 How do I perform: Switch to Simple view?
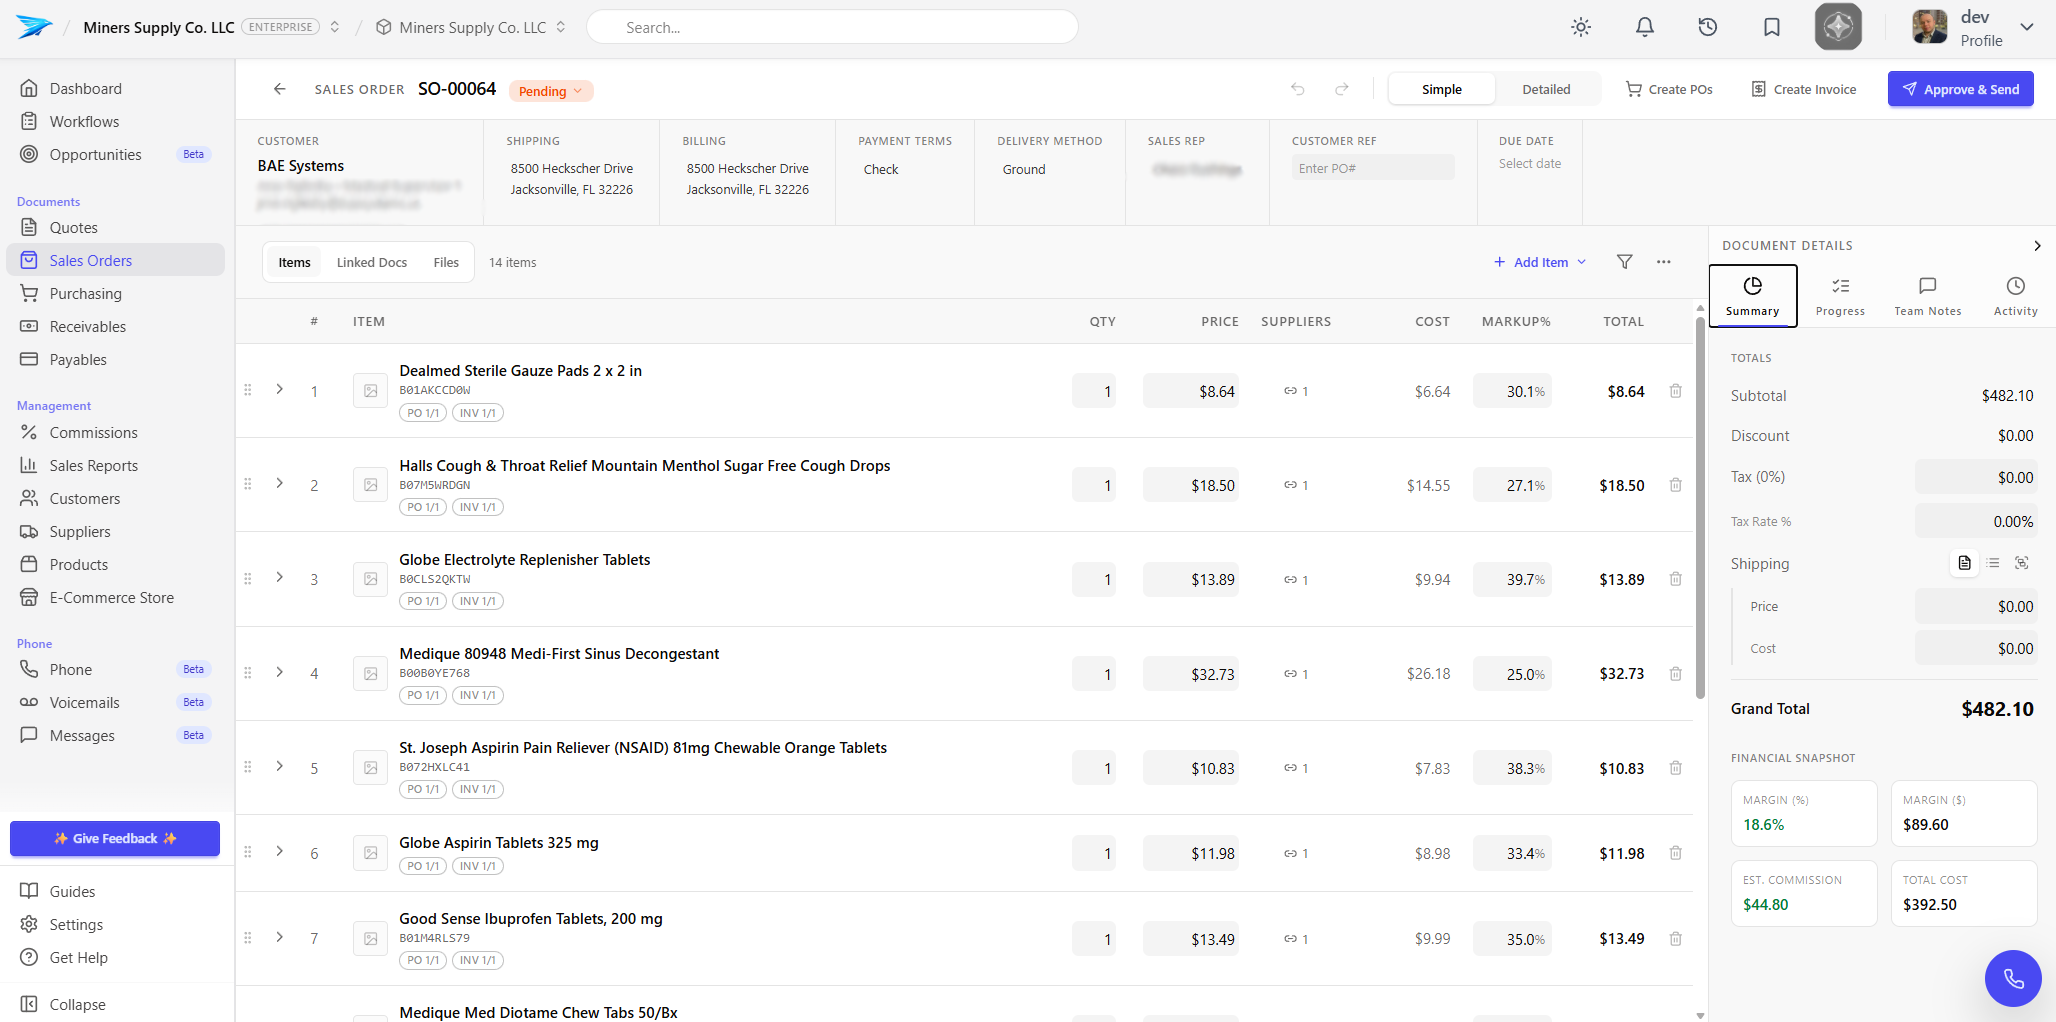[x=1442, y=89]
